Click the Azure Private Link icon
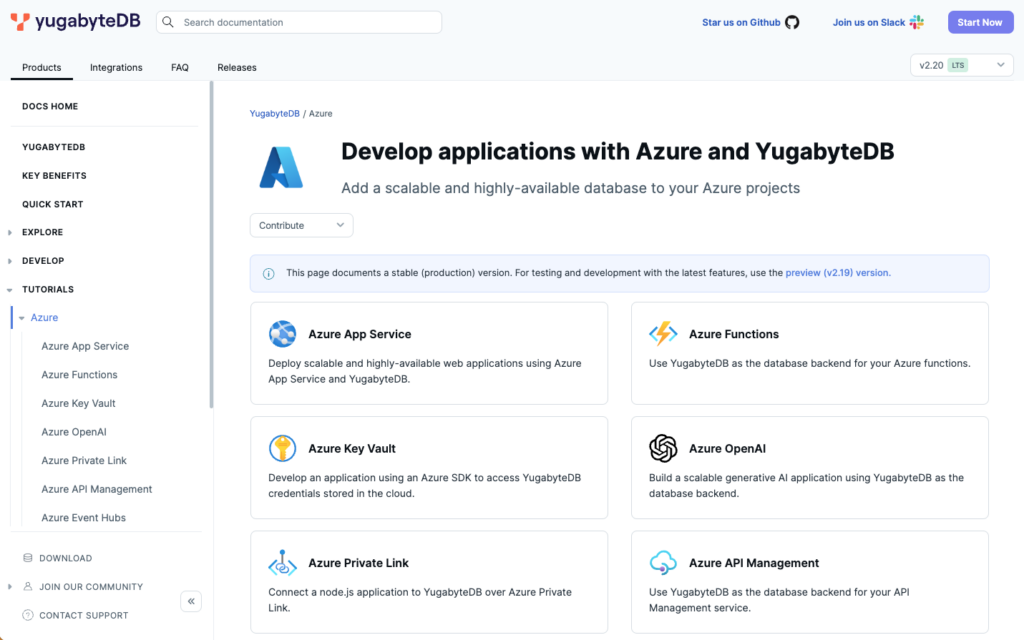 (283, 562)
